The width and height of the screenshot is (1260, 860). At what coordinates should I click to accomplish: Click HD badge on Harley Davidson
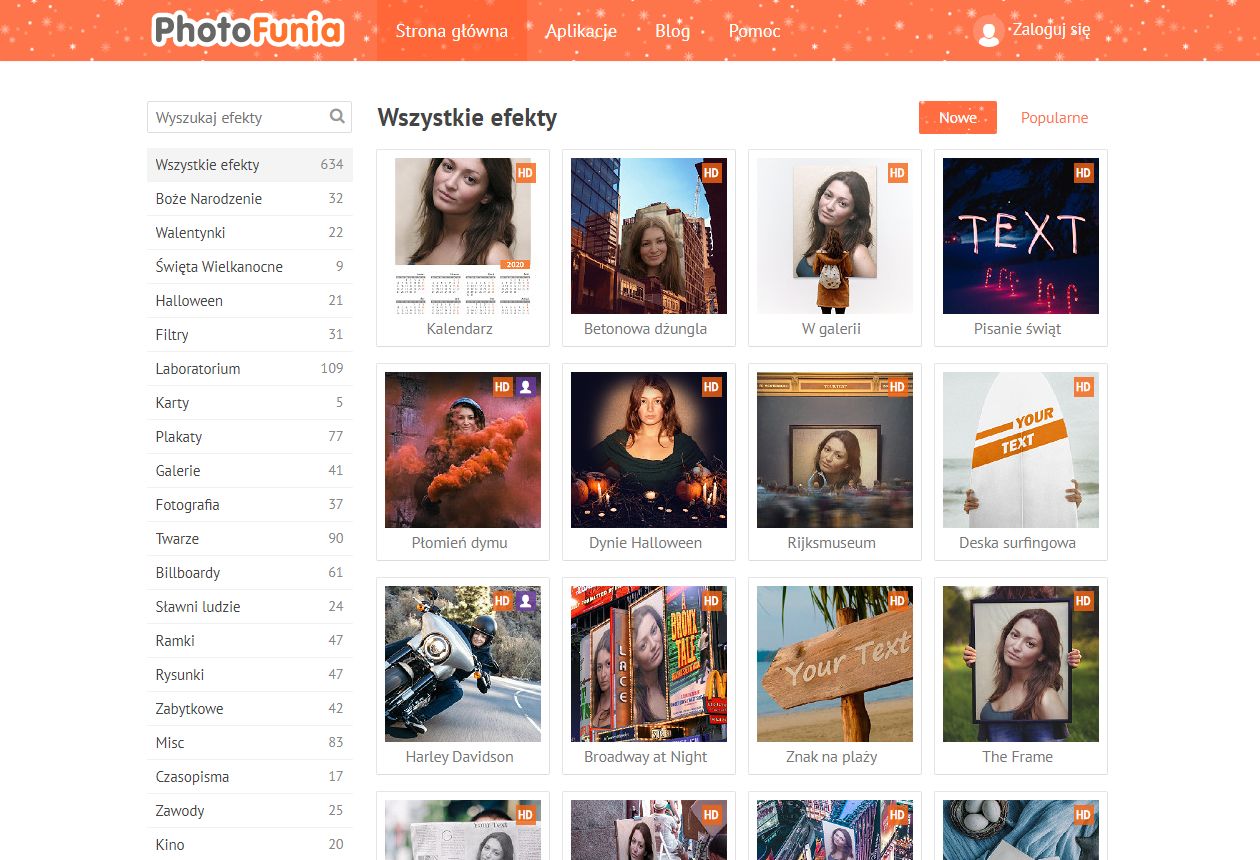click(x=503, y=601)
